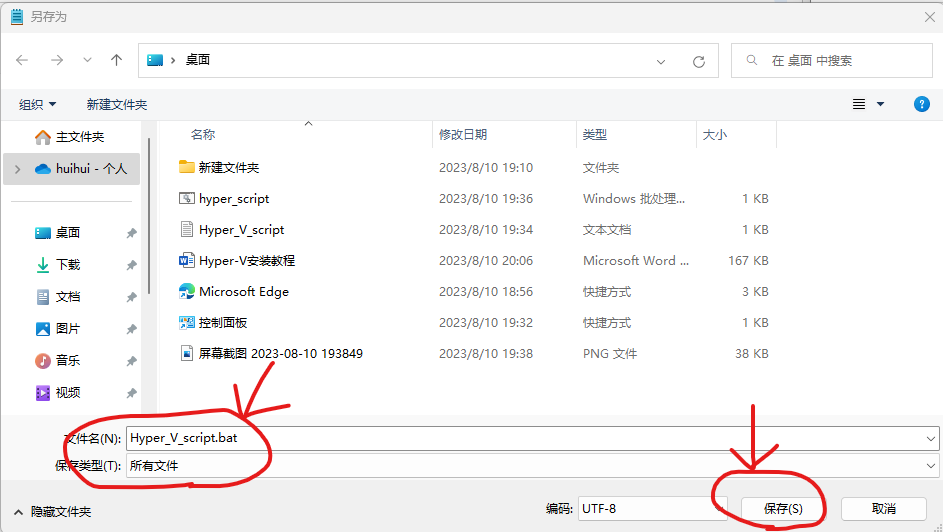Close the 另存为 dialog
The image size is (943, 532).
930,17
